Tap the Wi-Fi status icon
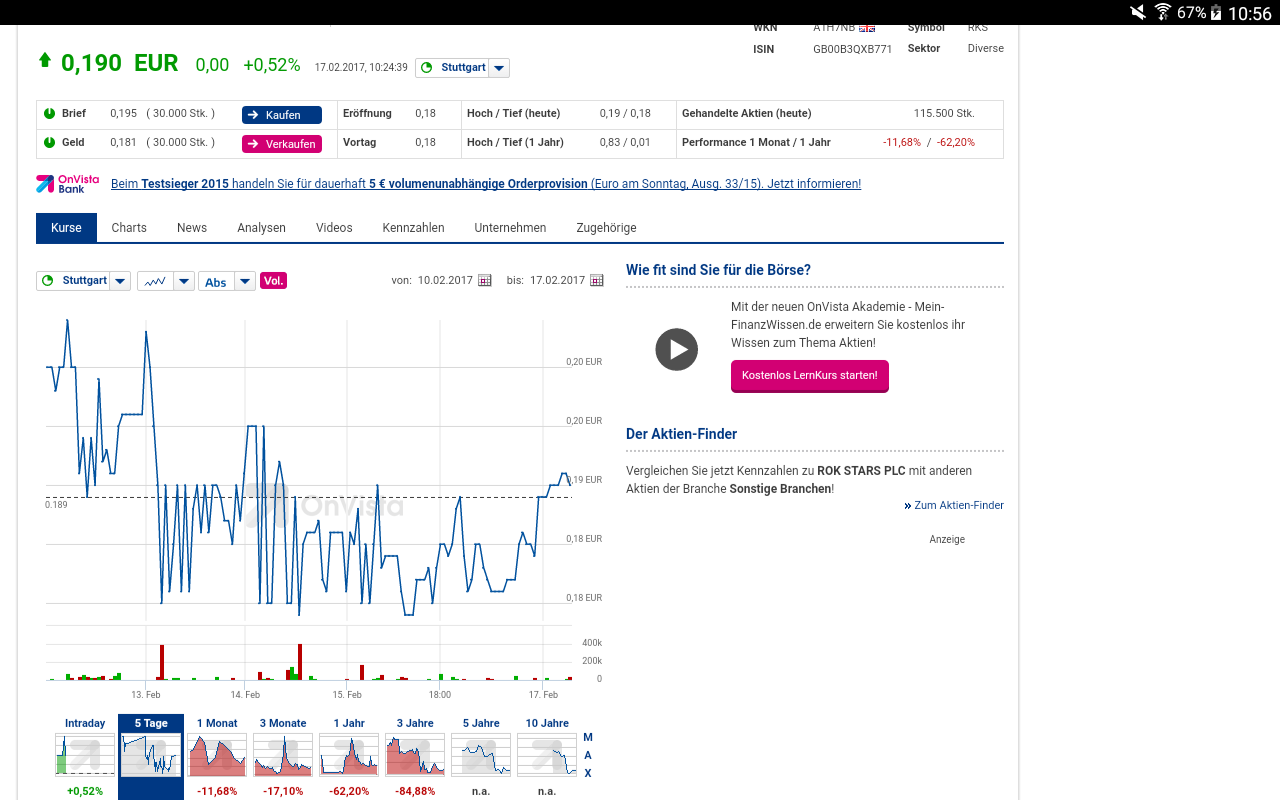Screen dimensions: 1280x800 1162,13
